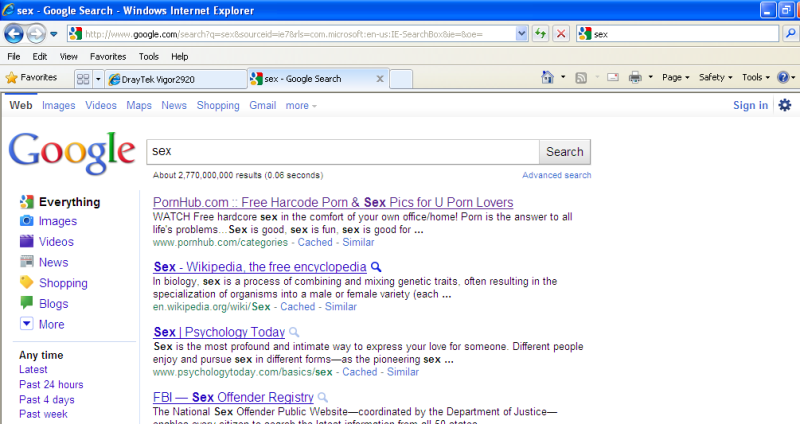
Task: Open the Edit menu
Action: point(40,57)
